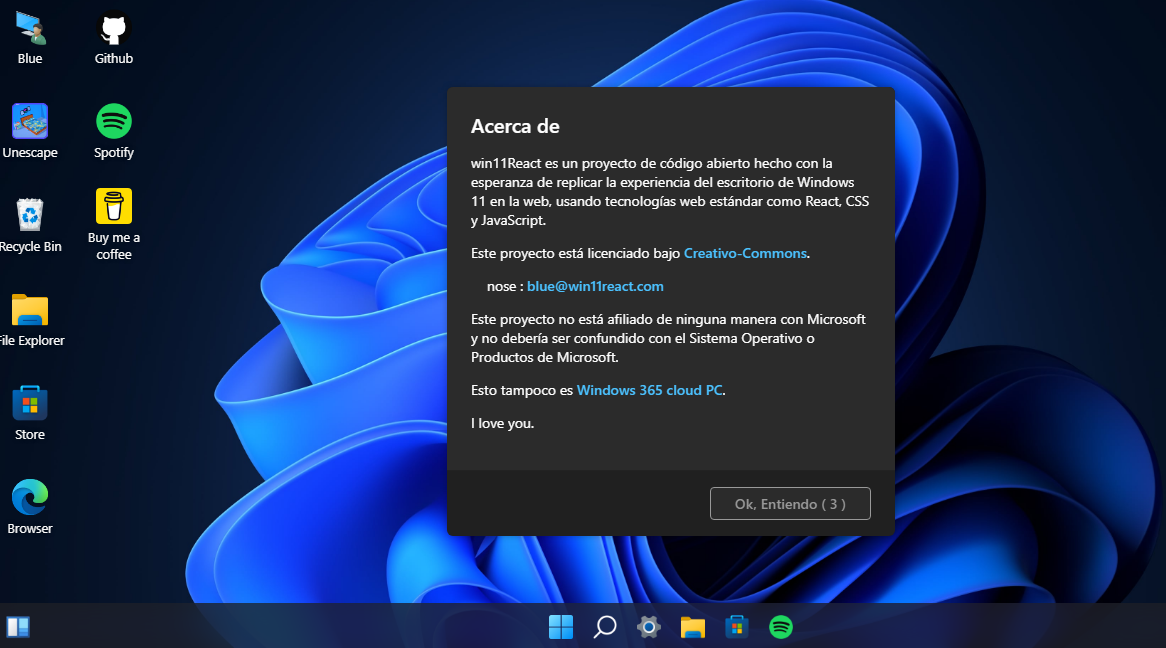The width and height of the screenshot is (1166, 648).
Task: Open the Windows Start menu
Action: (x=561, y=627)
